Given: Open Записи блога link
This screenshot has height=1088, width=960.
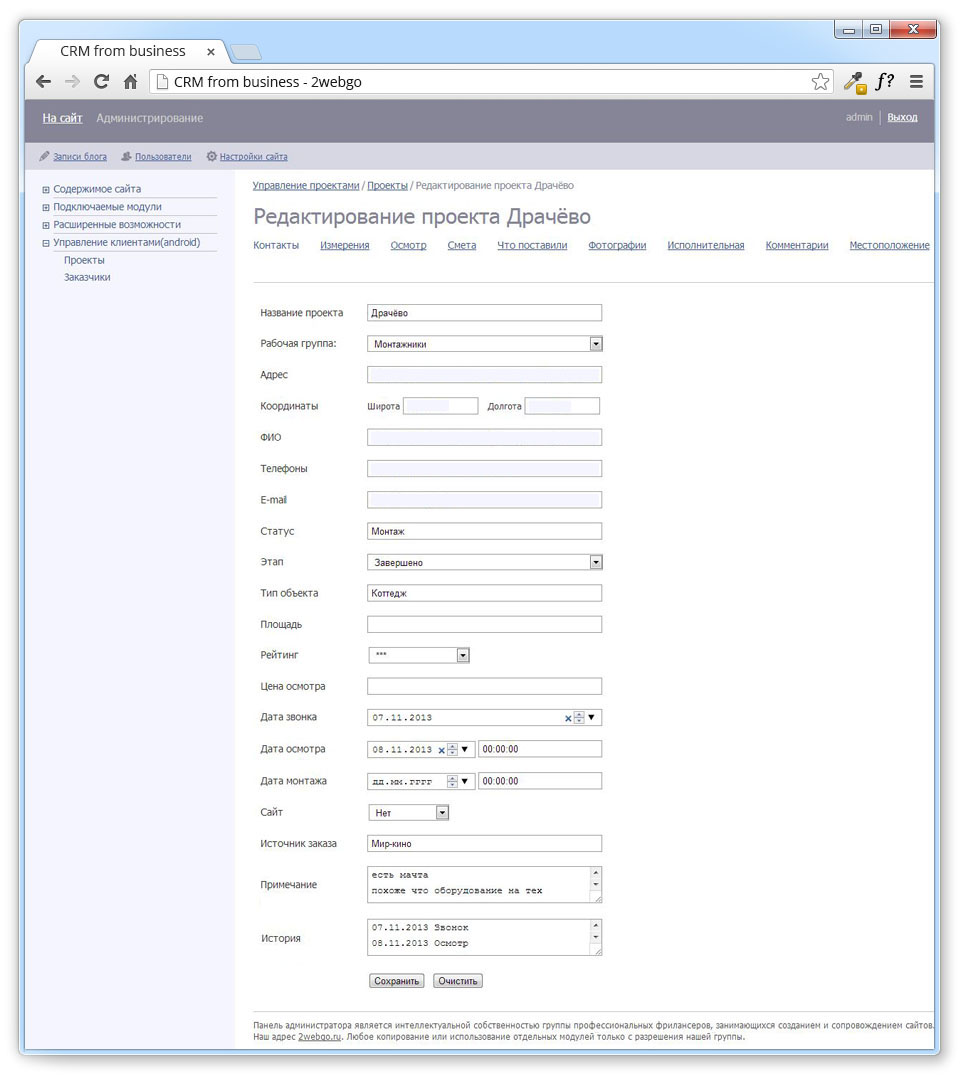Looking at the screenshot, I should (80, 157).
